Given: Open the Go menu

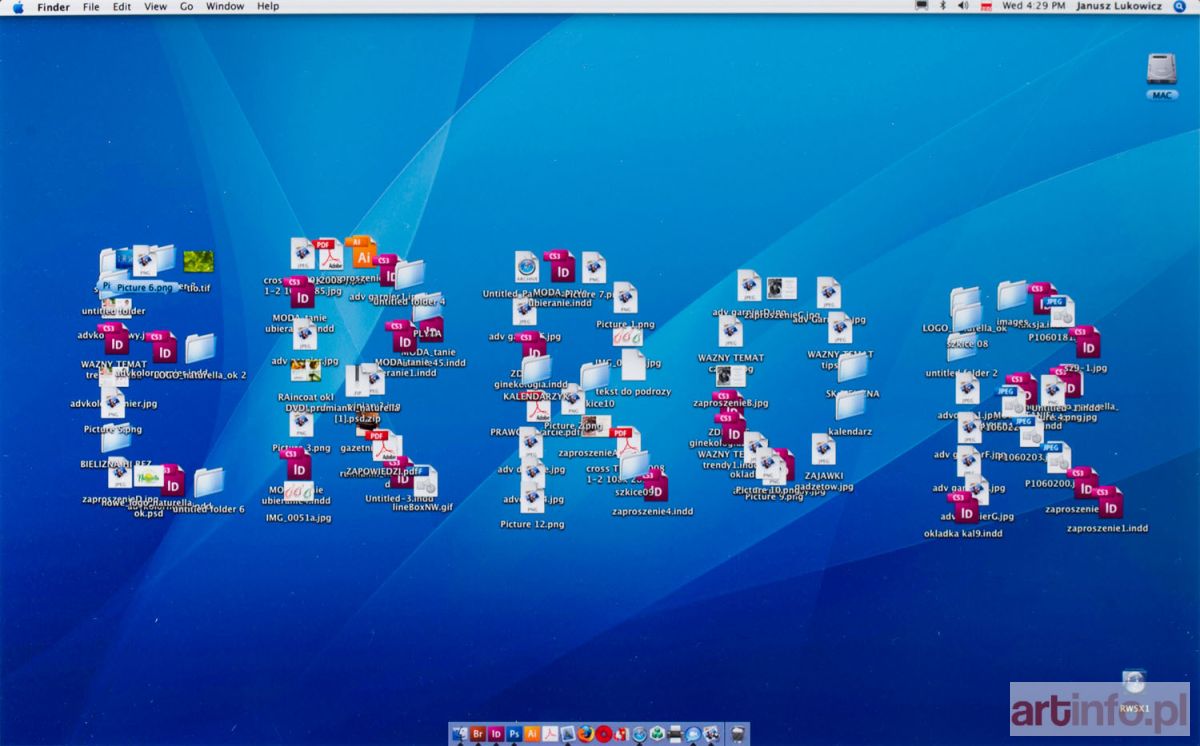Looking at the screenshot, I should coord(187,7).
